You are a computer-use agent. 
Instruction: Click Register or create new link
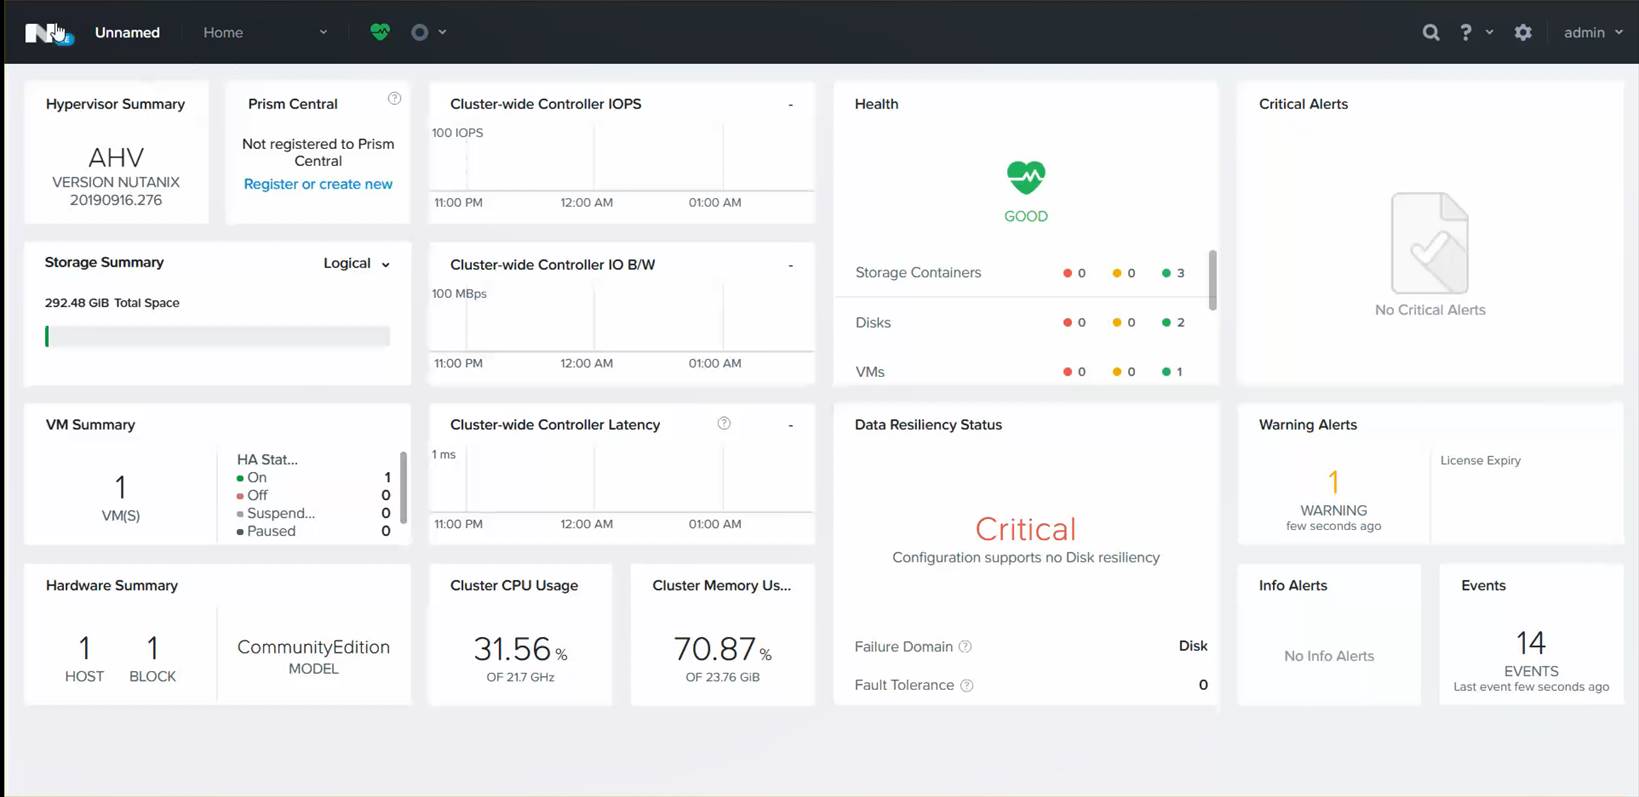(x=318, y=184)
